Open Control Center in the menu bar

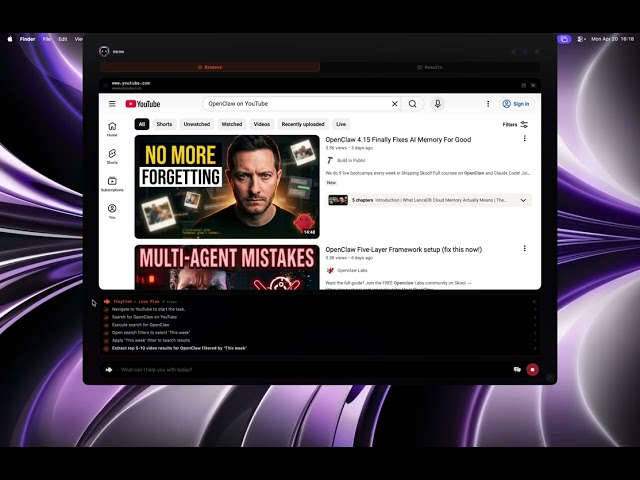581,39
